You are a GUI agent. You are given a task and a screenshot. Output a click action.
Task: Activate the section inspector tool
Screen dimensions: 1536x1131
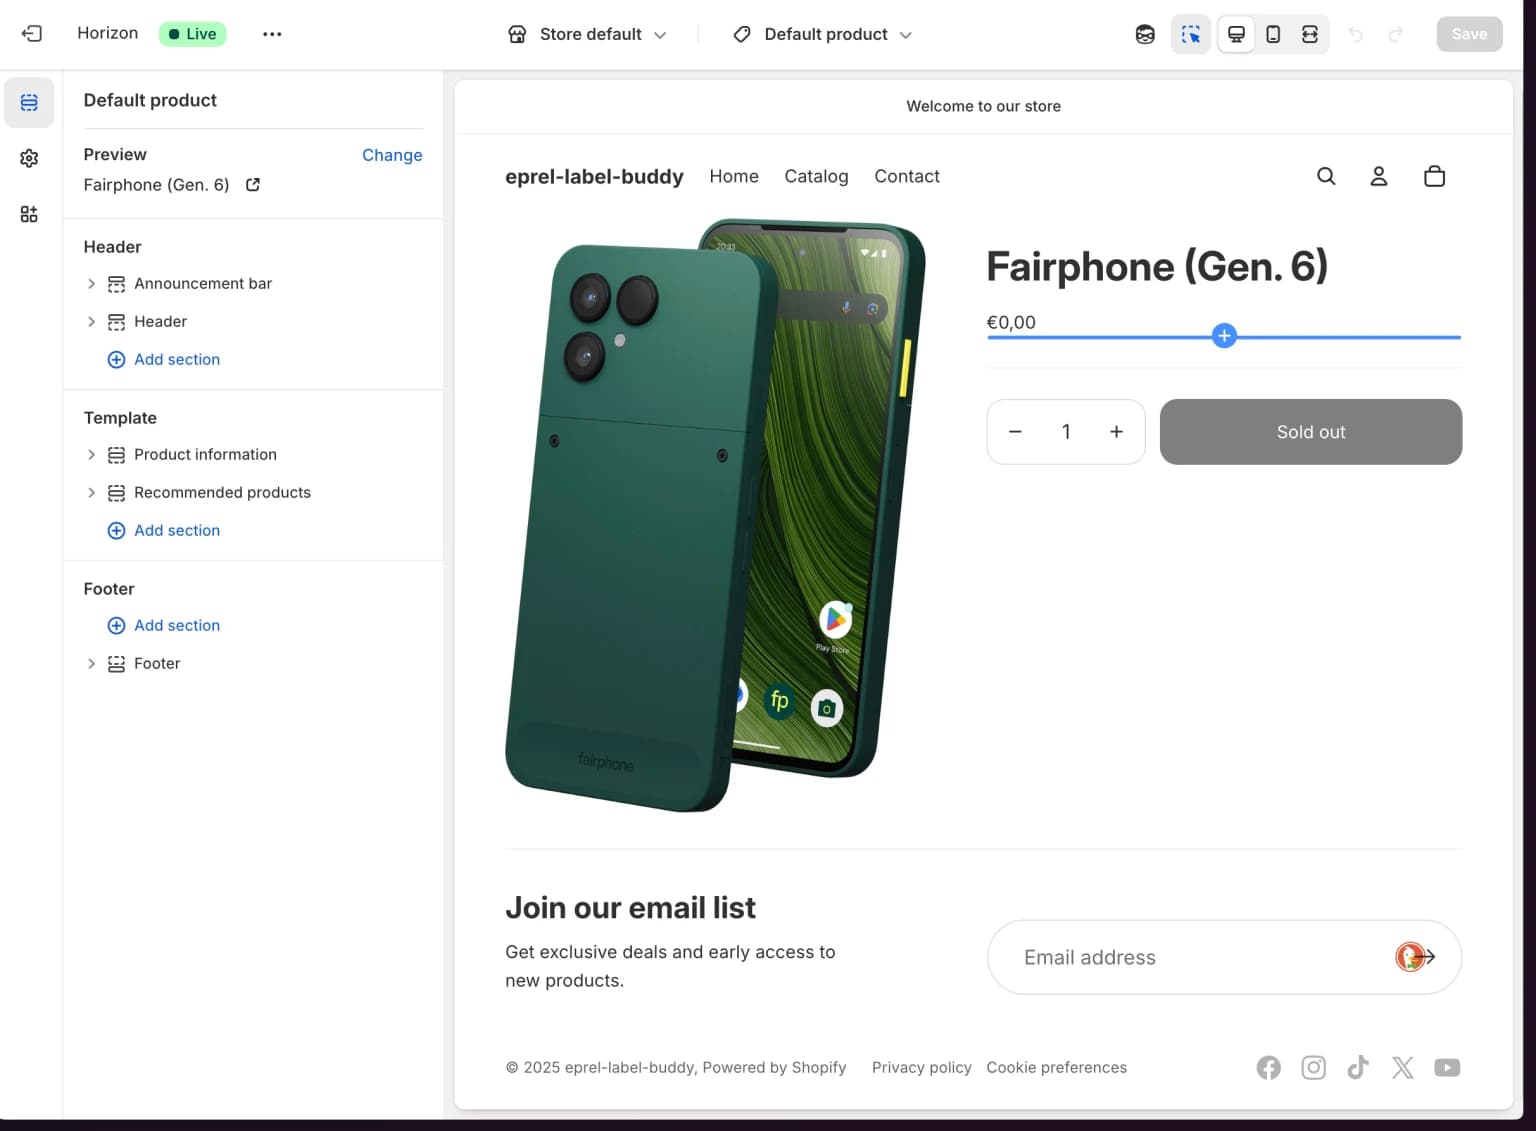[1190, 33]
